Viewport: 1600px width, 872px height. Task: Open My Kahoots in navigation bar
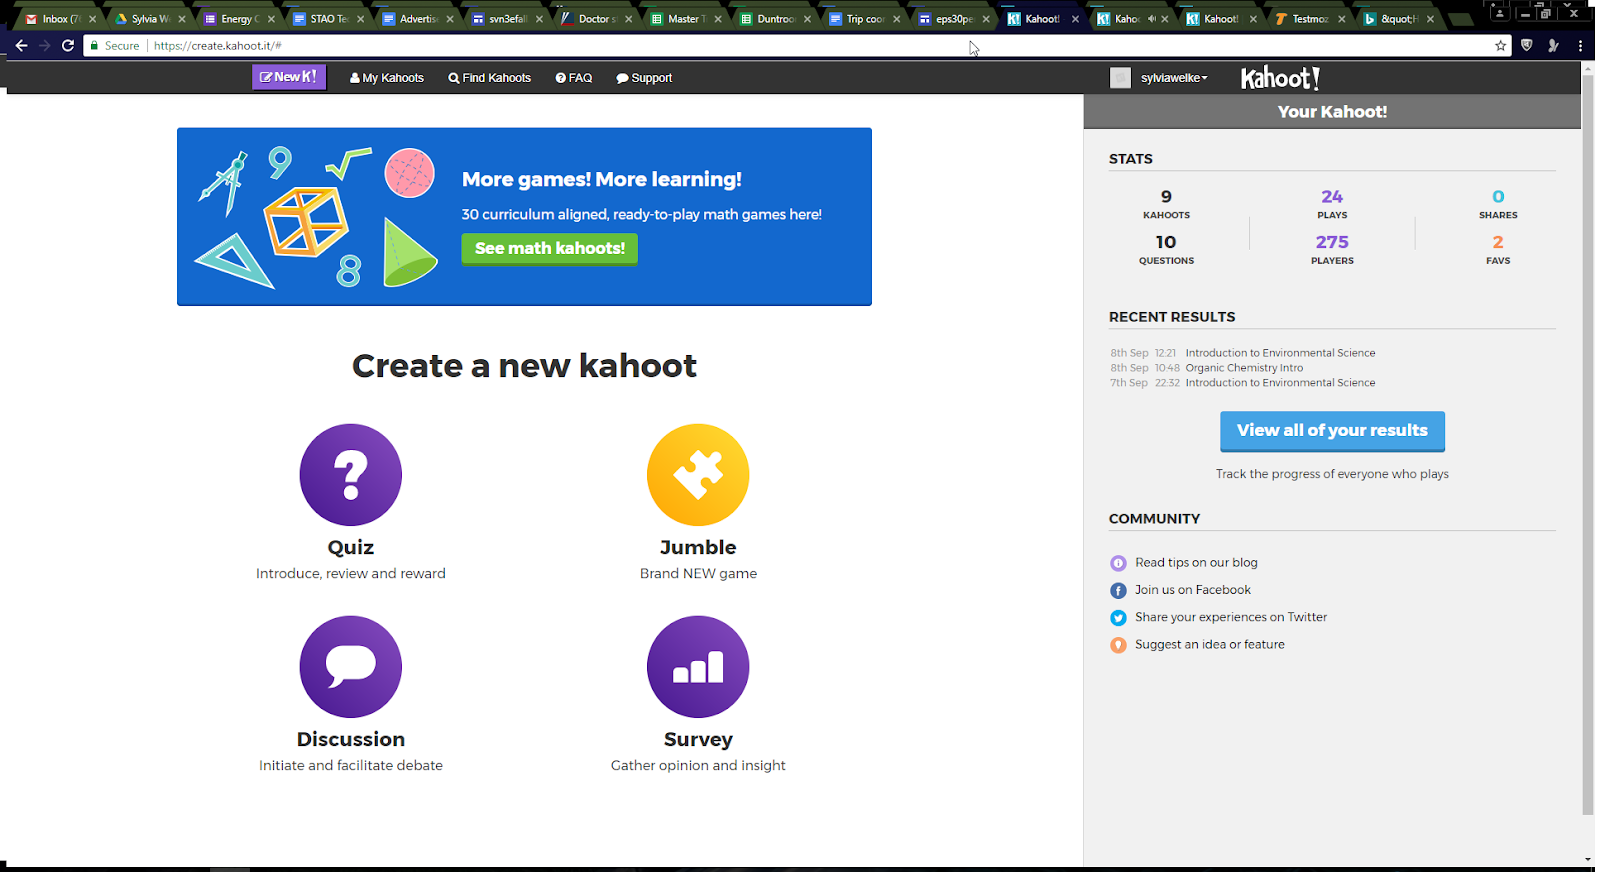pos(387,78)
